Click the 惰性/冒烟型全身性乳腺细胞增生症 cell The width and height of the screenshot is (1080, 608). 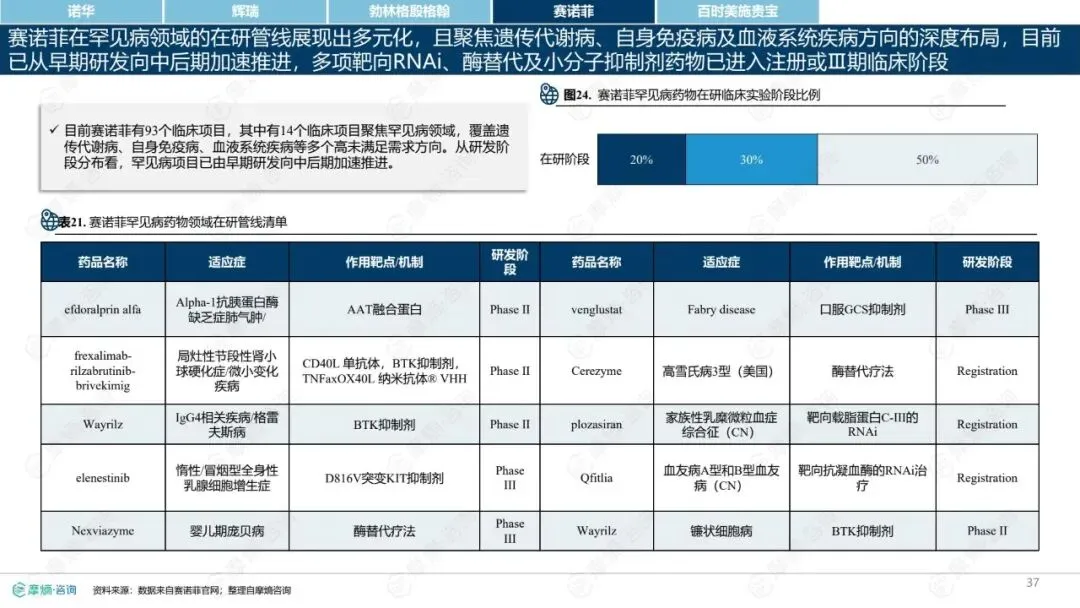tap(227, 477)
